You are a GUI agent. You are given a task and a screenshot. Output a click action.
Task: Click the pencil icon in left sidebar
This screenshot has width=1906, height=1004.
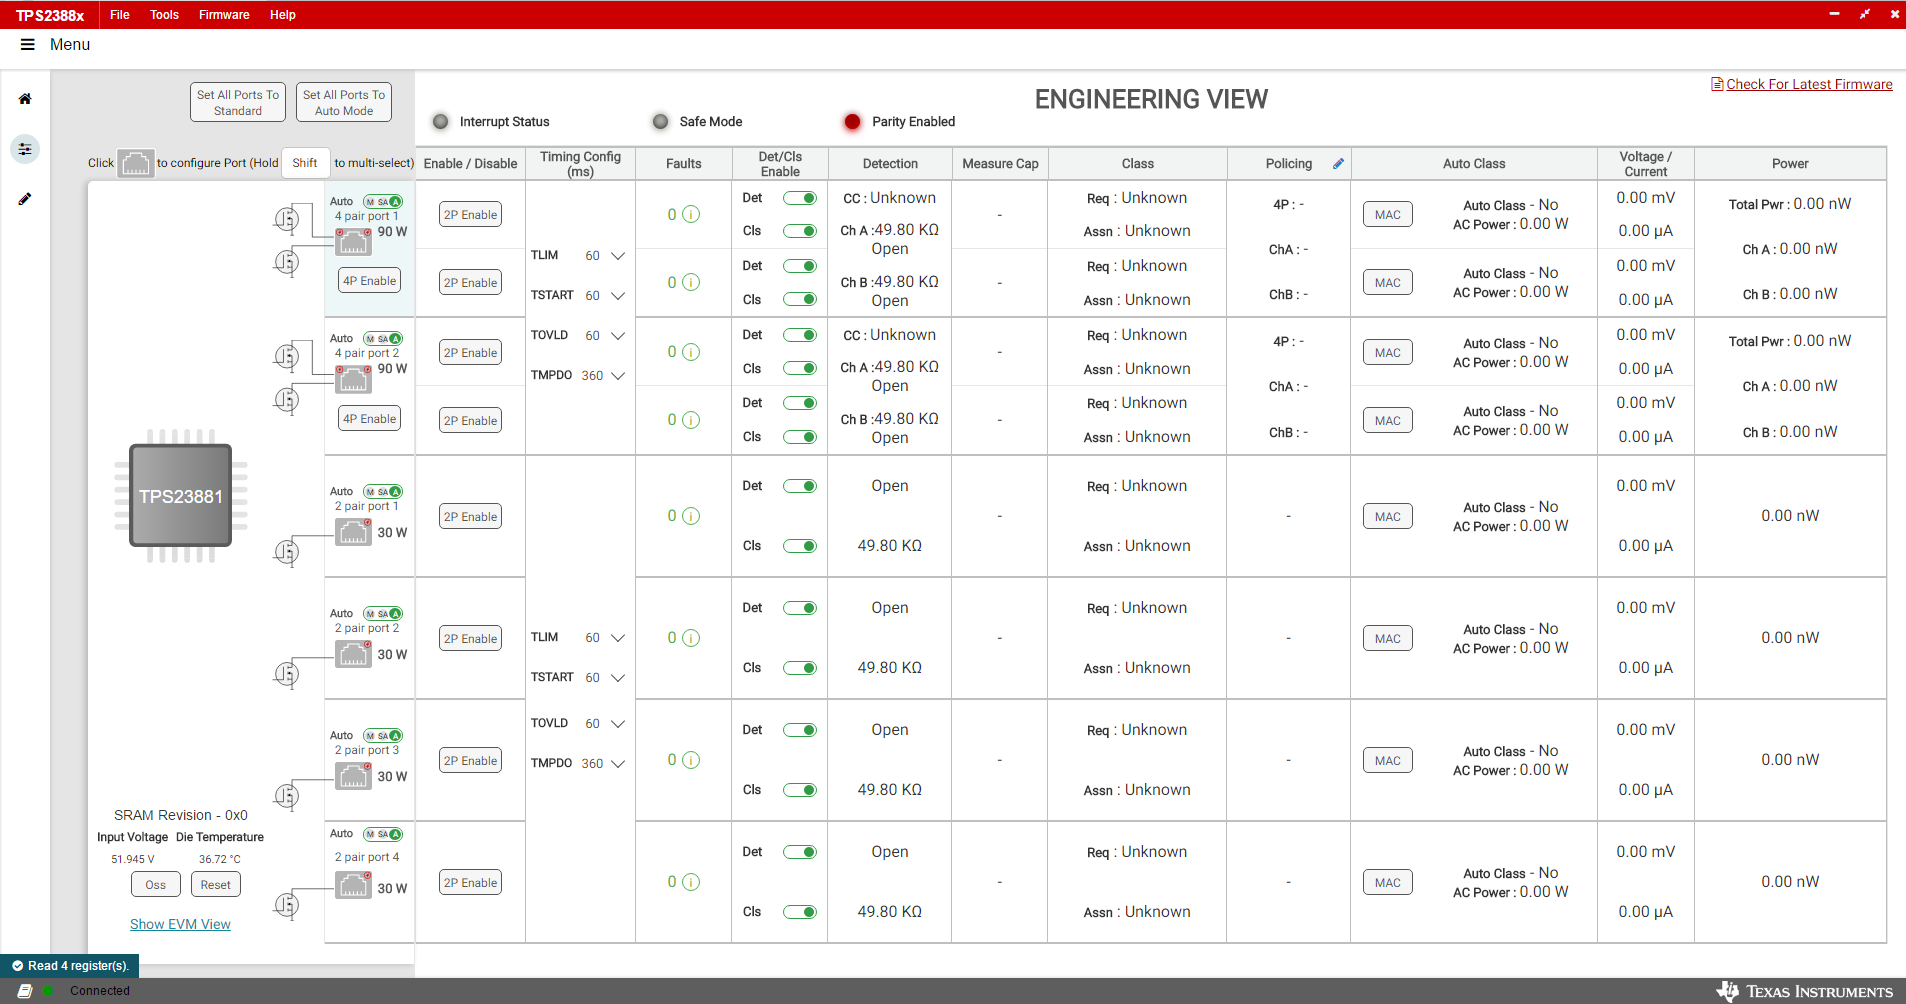(x=25, y=199)
